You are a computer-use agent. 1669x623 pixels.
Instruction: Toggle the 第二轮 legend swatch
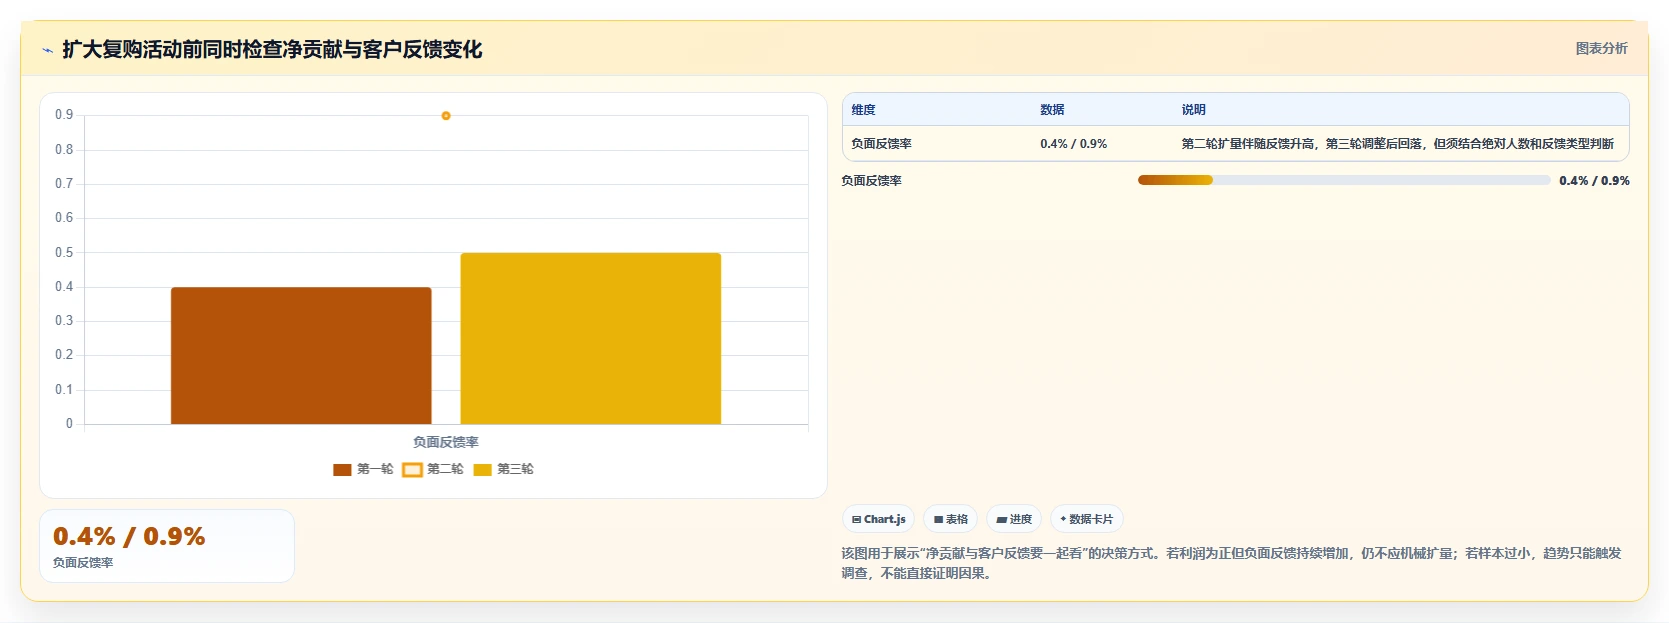pyautogui.click(x=412, y=470)
